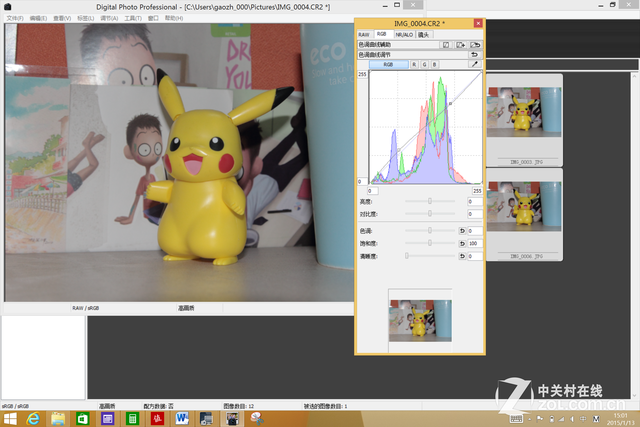Open the Window (窗口) menu

coord(153,18)
